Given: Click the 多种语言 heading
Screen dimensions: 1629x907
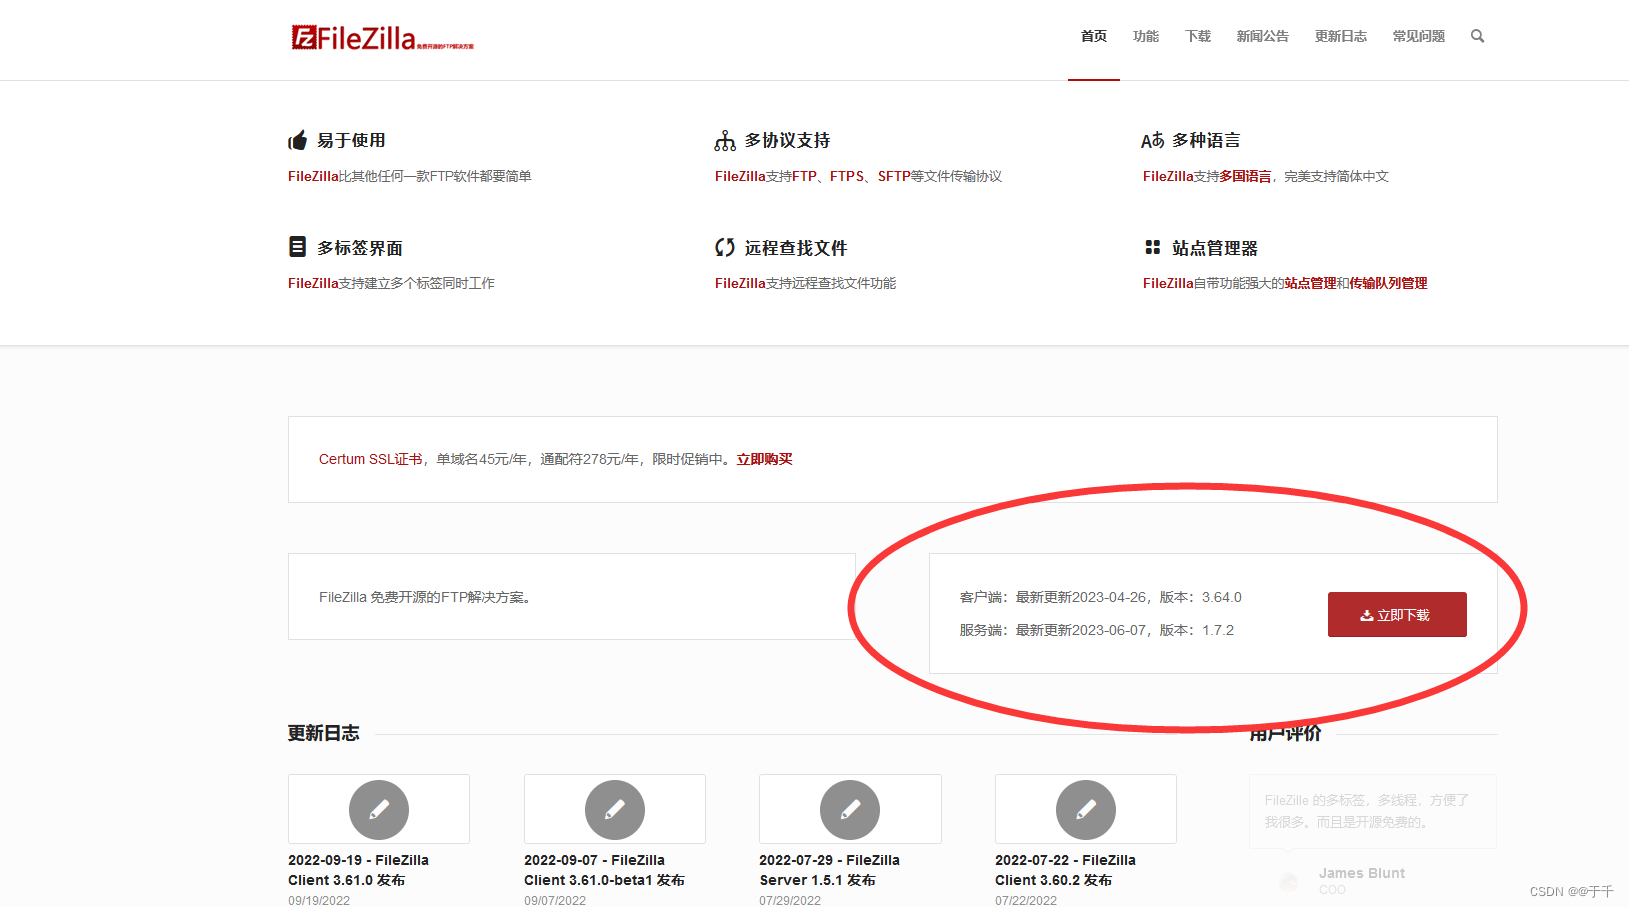Looking at the screenshot, I should (x=1206, y=140).
